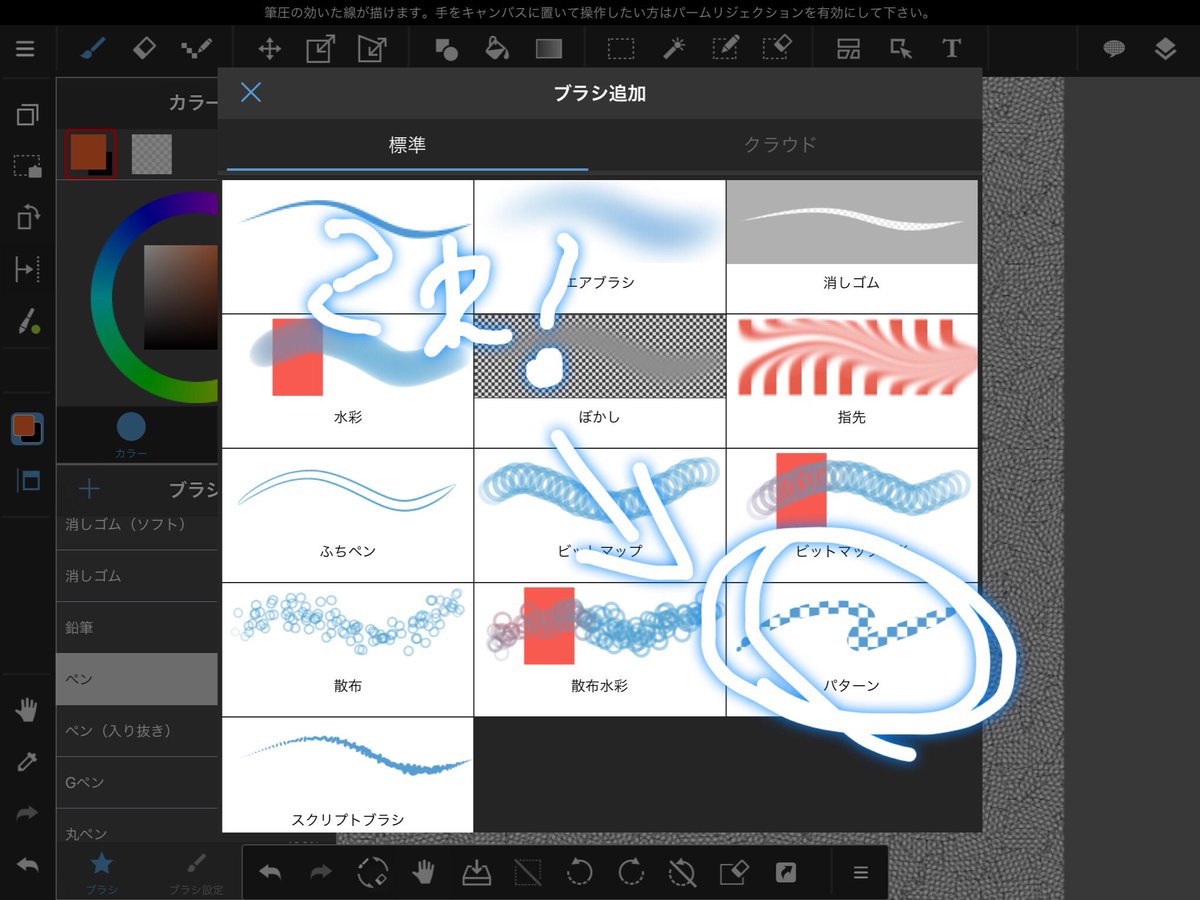Choose the ふちペン brush type

coord(348,515)
